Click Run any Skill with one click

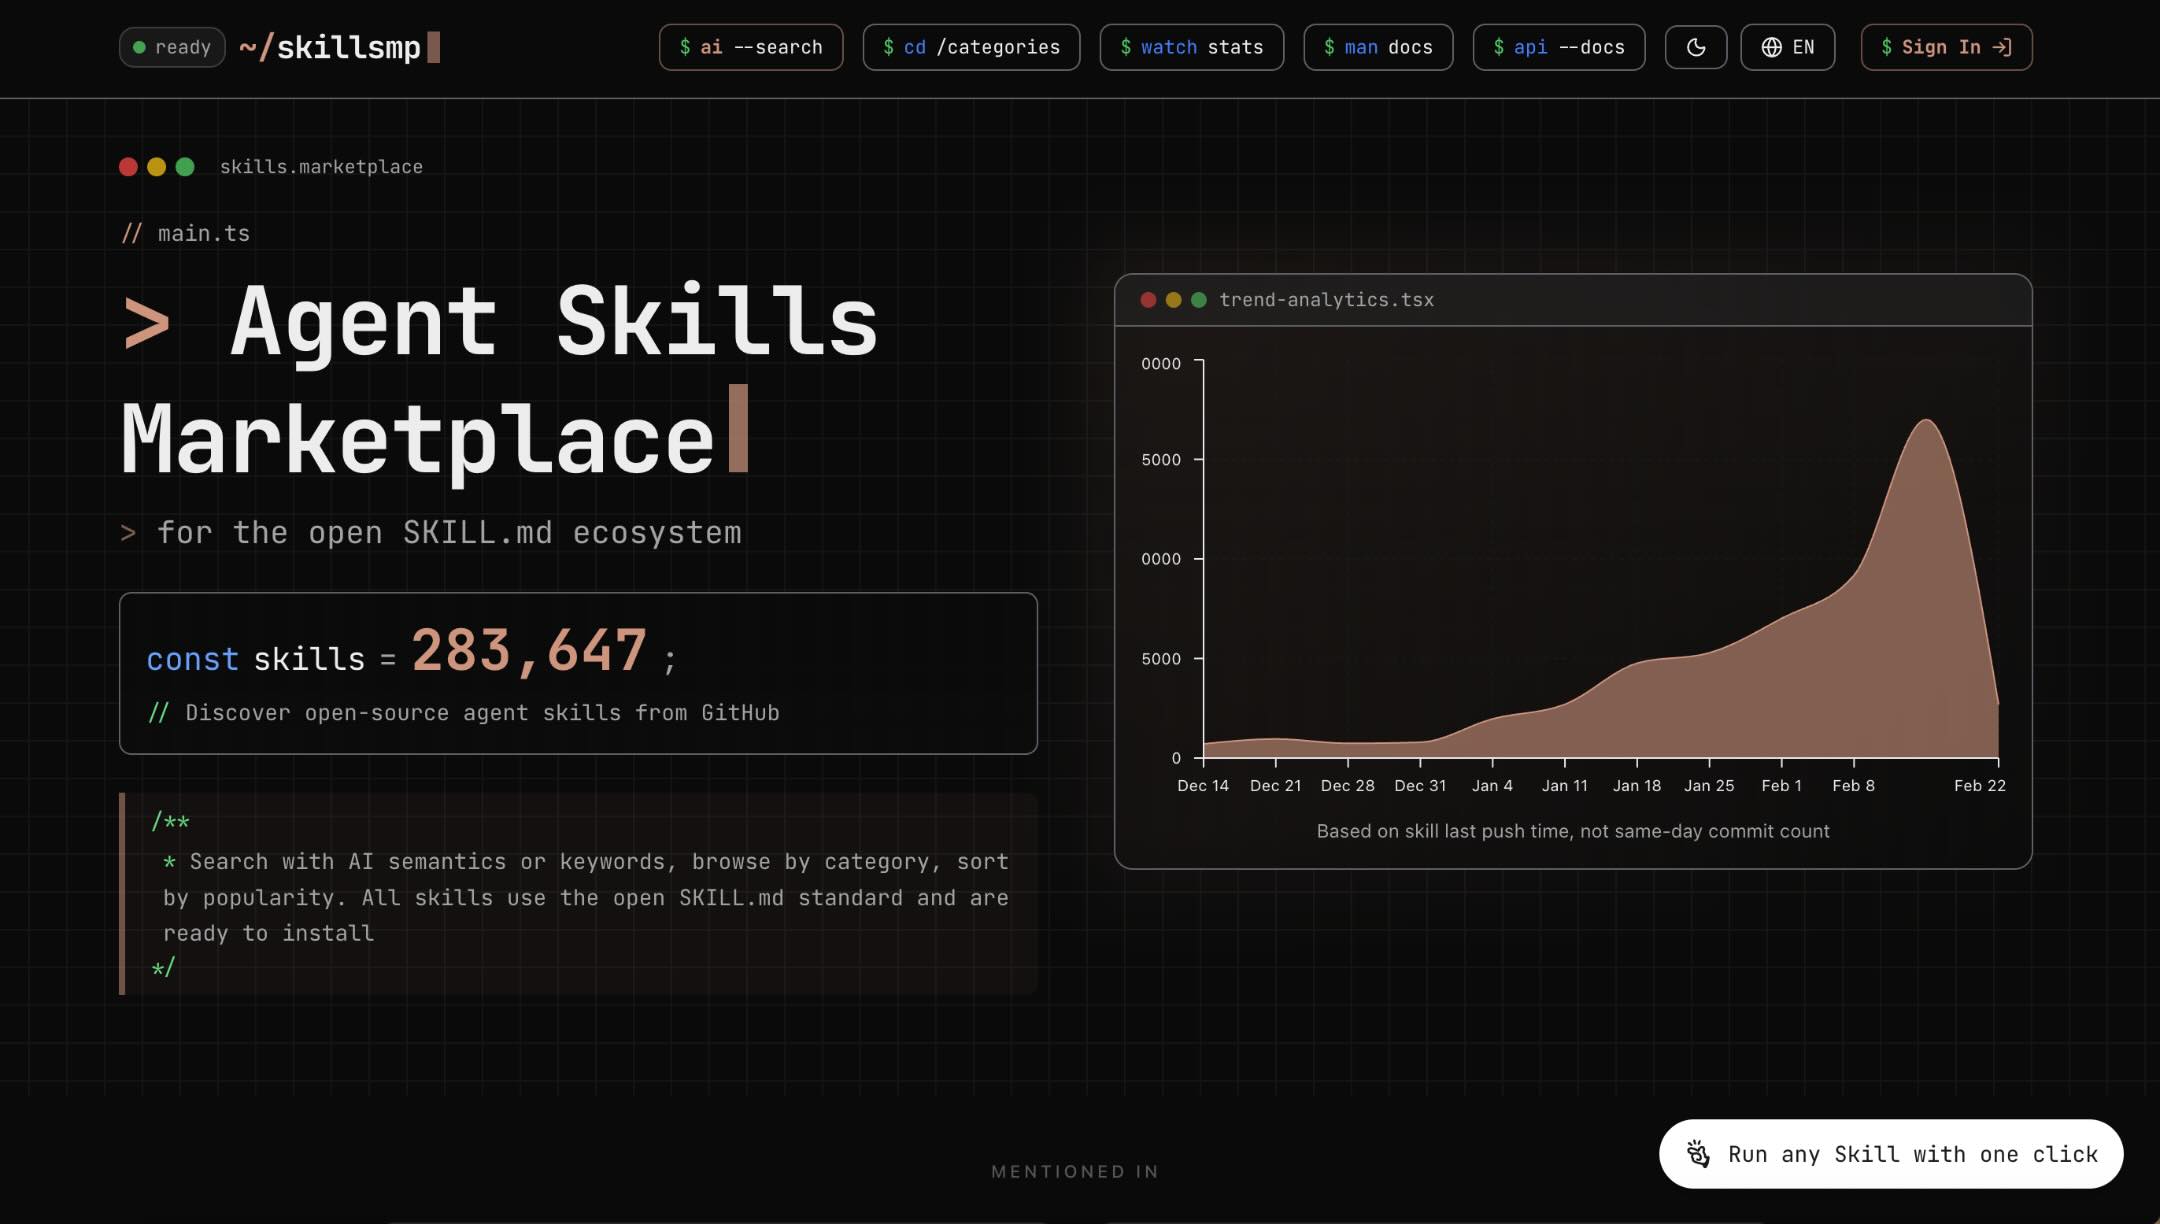coord(1890,1154)
